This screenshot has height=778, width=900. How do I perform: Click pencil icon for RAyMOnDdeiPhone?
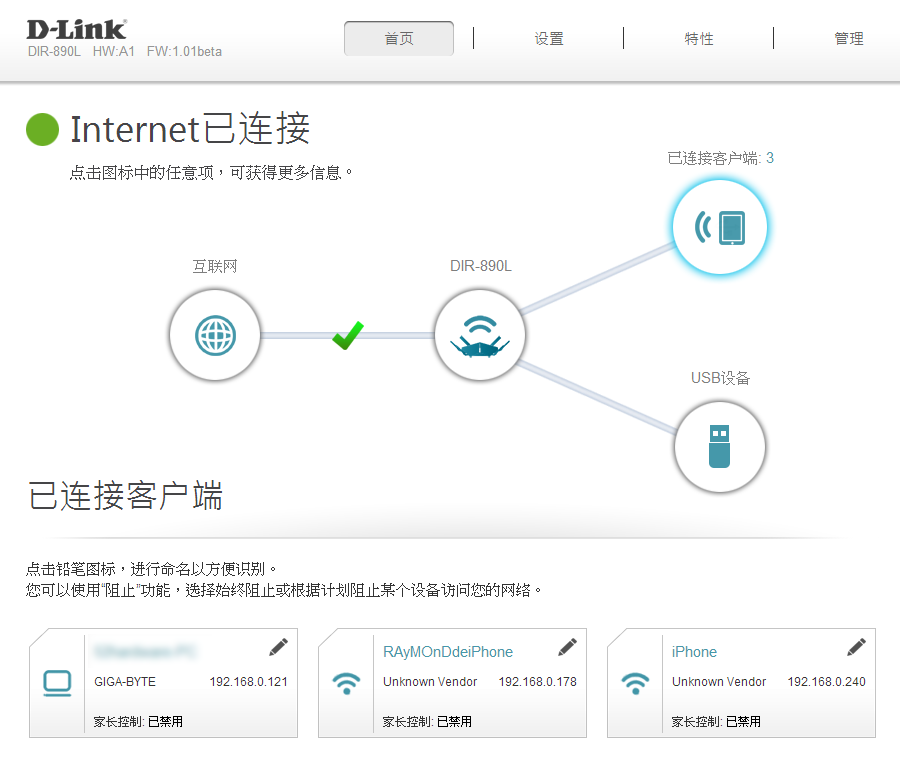point(567,647)
